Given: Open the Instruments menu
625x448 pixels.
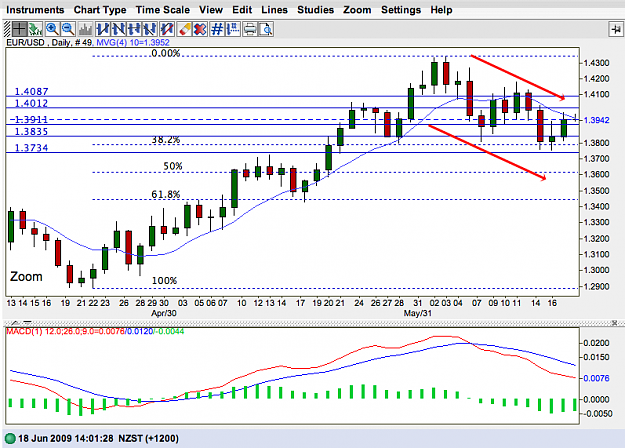Looking at the screenshot, I should point(35,10).
